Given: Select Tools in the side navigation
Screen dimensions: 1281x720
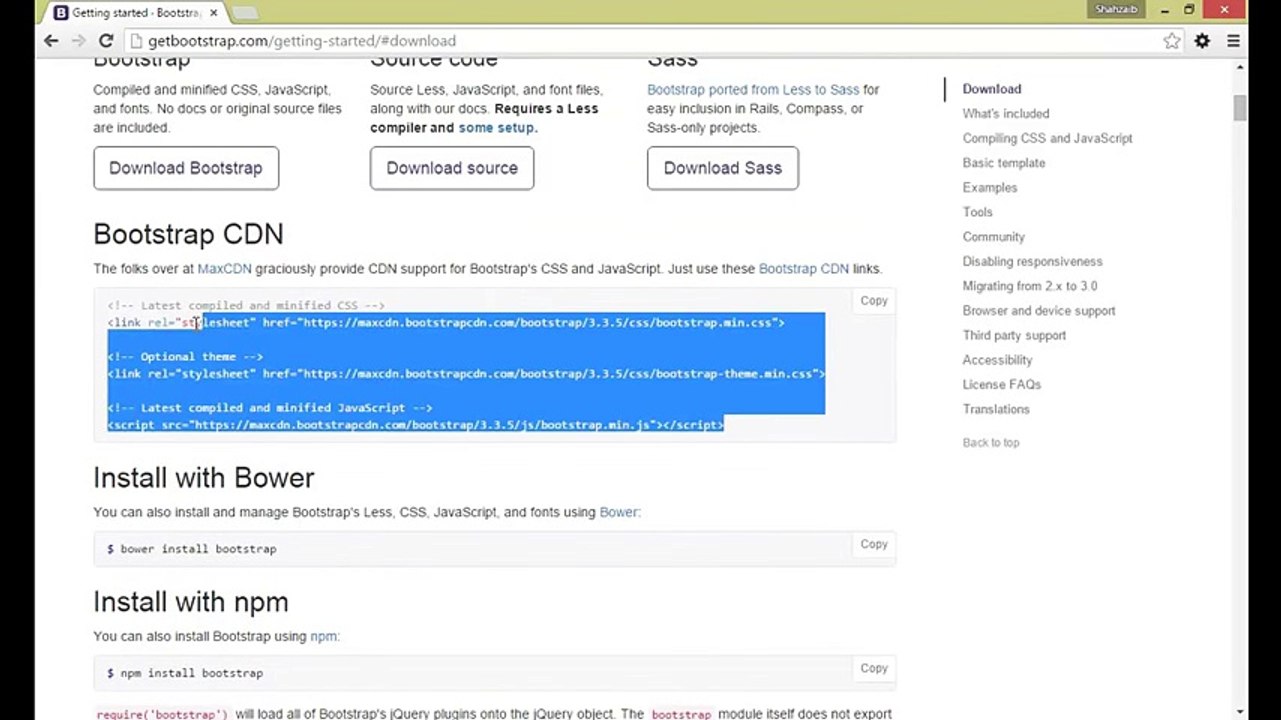Looking at the screenshot, I should tap(978, 212).
